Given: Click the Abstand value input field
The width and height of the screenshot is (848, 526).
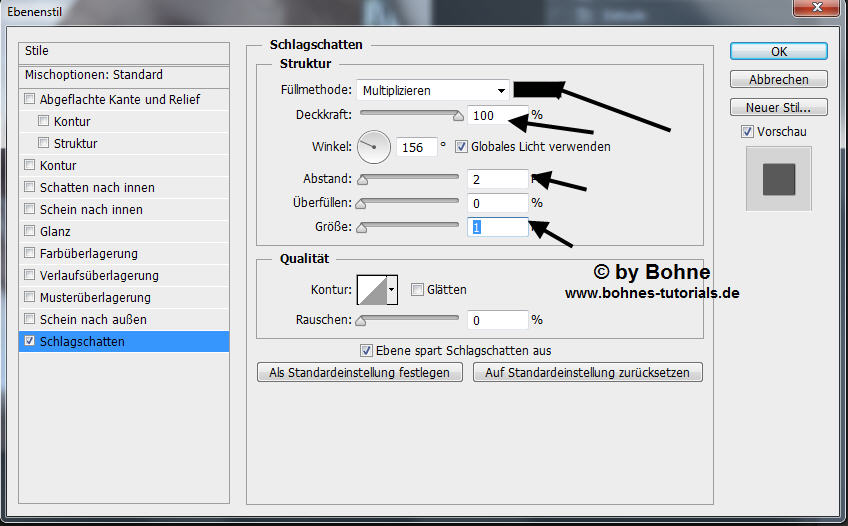Looking at the screenshot, I should click(x=497, y=179).
